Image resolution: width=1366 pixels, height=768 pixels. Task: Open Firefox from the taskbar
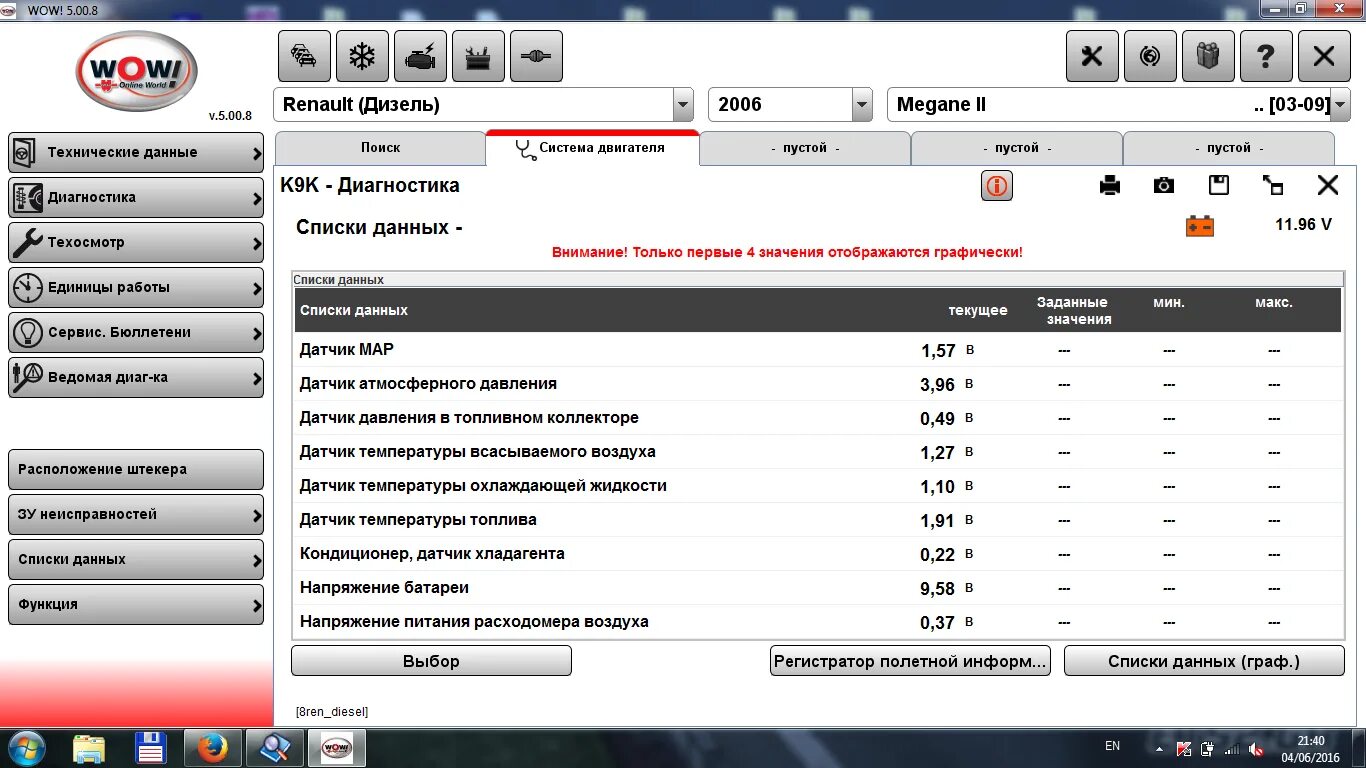pos(212,748)
